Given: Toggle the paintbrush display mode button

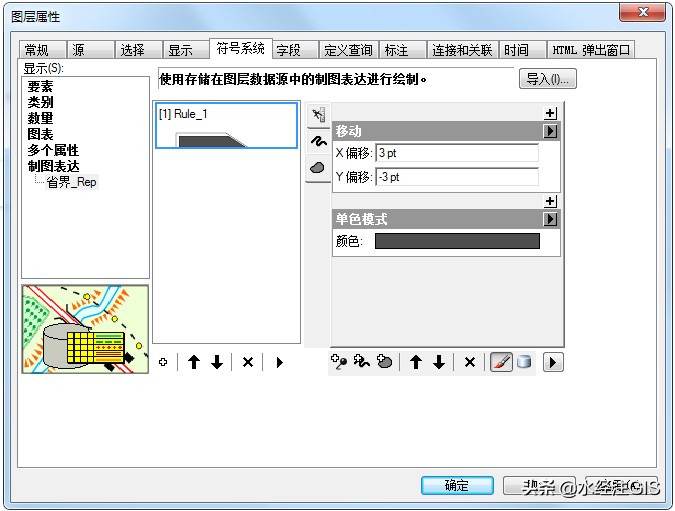Looking at the screenshot, I should (x=502, y=362).
